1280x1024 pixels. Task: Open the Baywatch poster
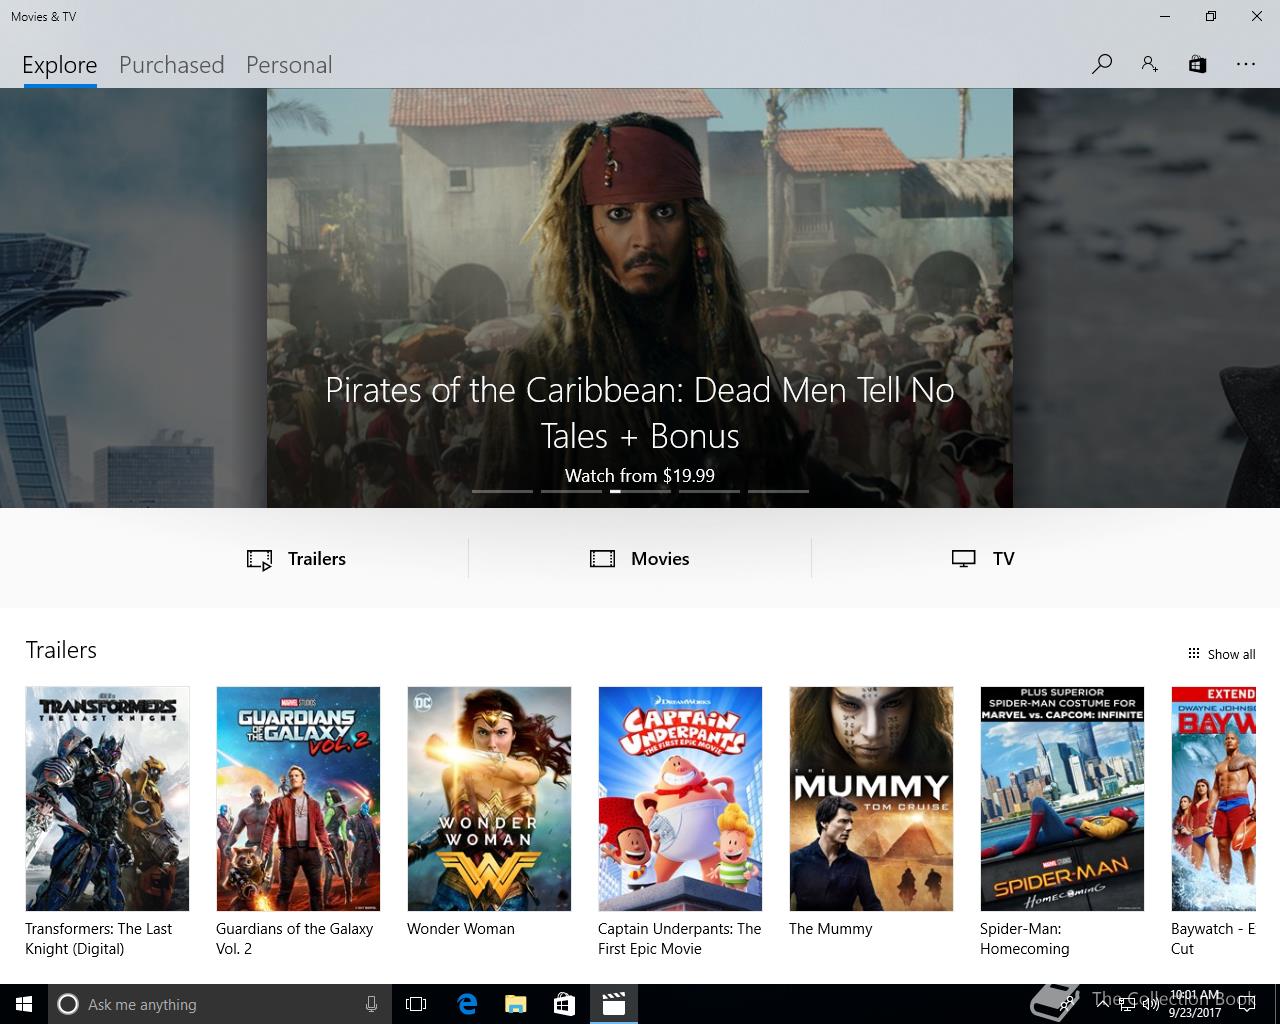point(1213,798)
